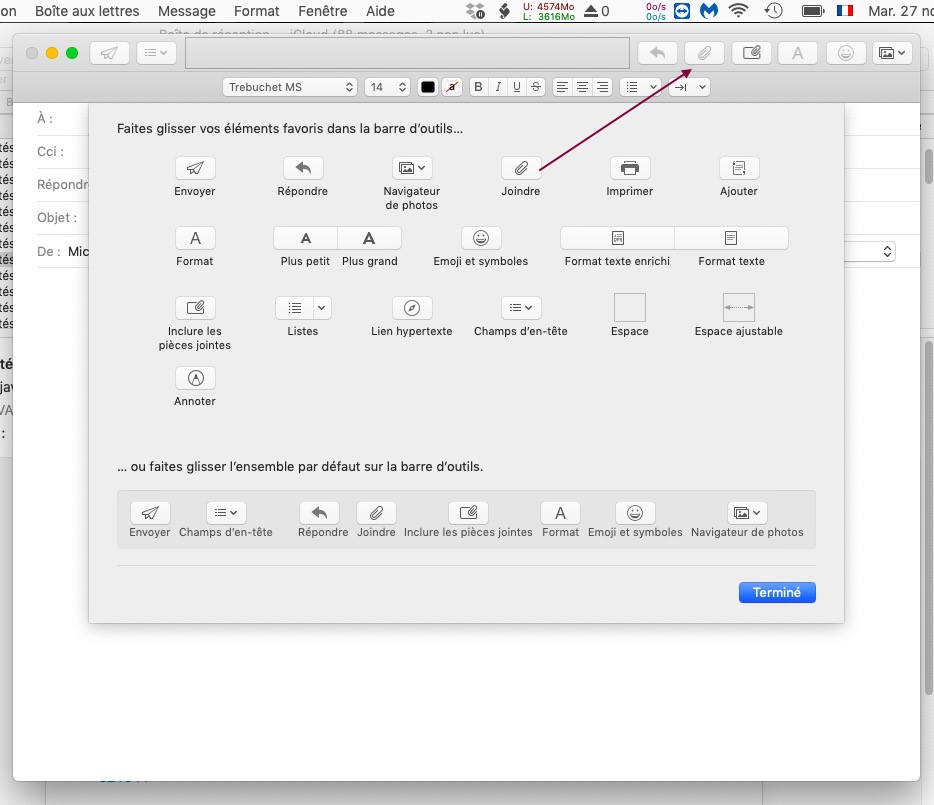Click the Annoter icon
This screenshot has width=934, height=805.
pos(195,378)
